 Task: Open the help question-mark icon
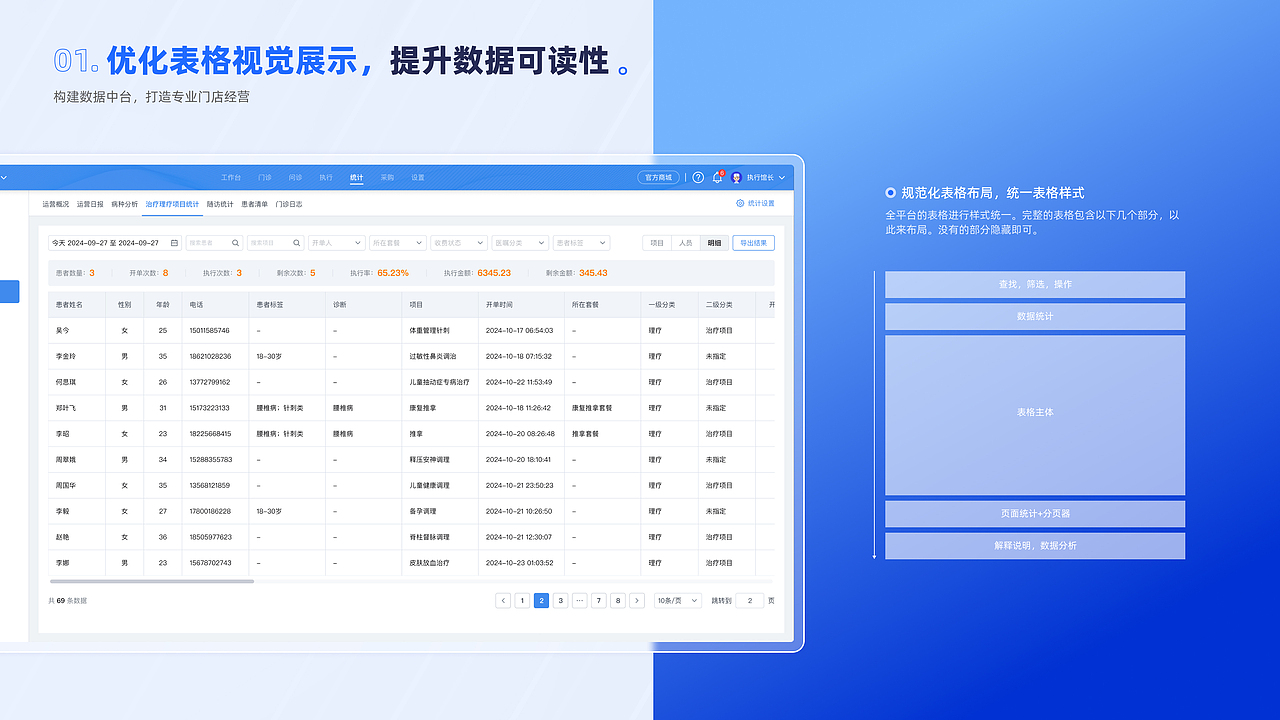click(x=698, y=177)
